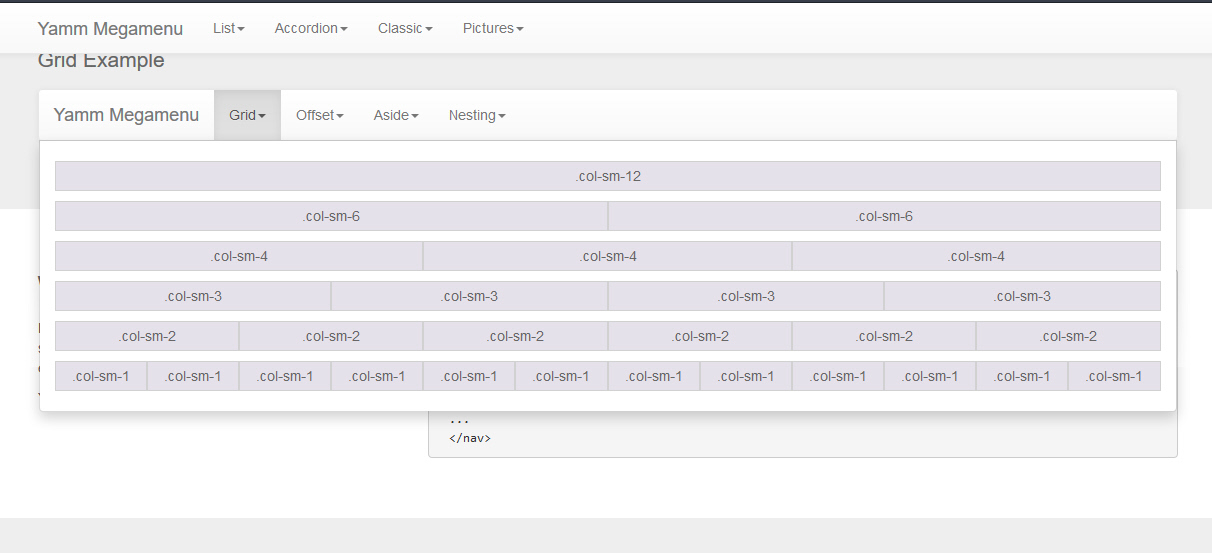Screen dimensions: 1212x553
Task: Click the leftmost .col-sm-2 cell
Action: point(147,336)
